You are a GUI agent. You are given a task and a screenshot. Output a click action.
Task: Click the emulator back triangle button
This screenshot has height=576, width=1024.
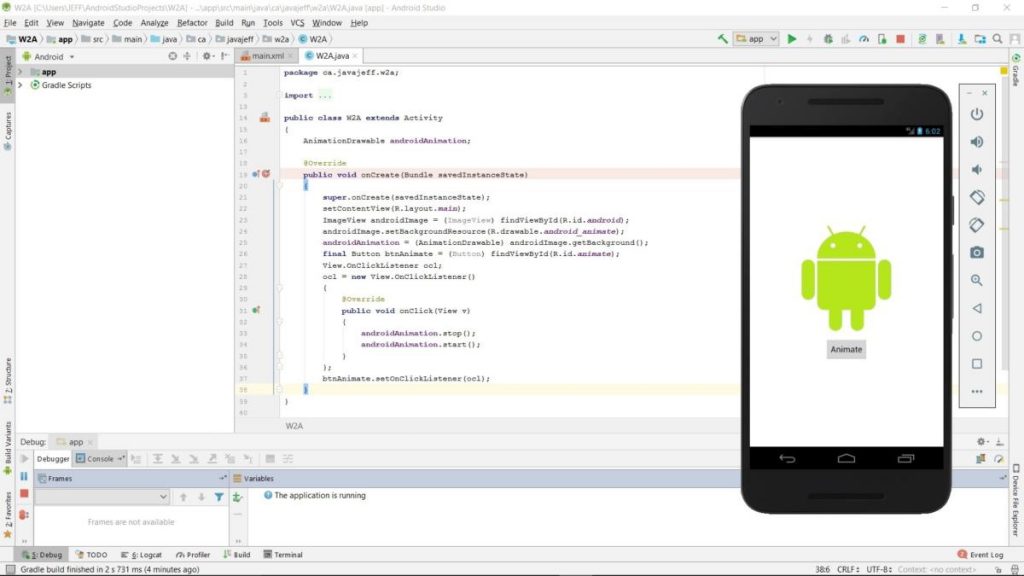(x=976, y=308)
